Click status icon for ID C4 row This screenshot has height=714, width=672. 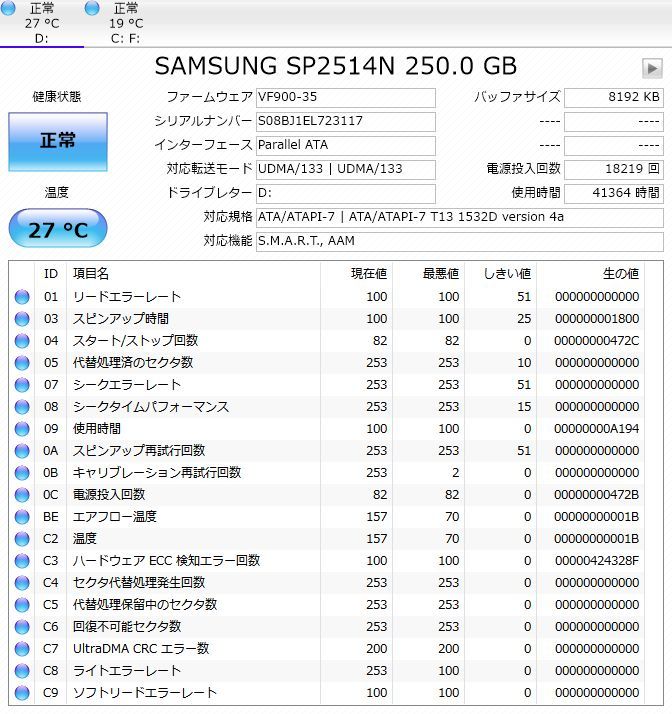[22, 583]
